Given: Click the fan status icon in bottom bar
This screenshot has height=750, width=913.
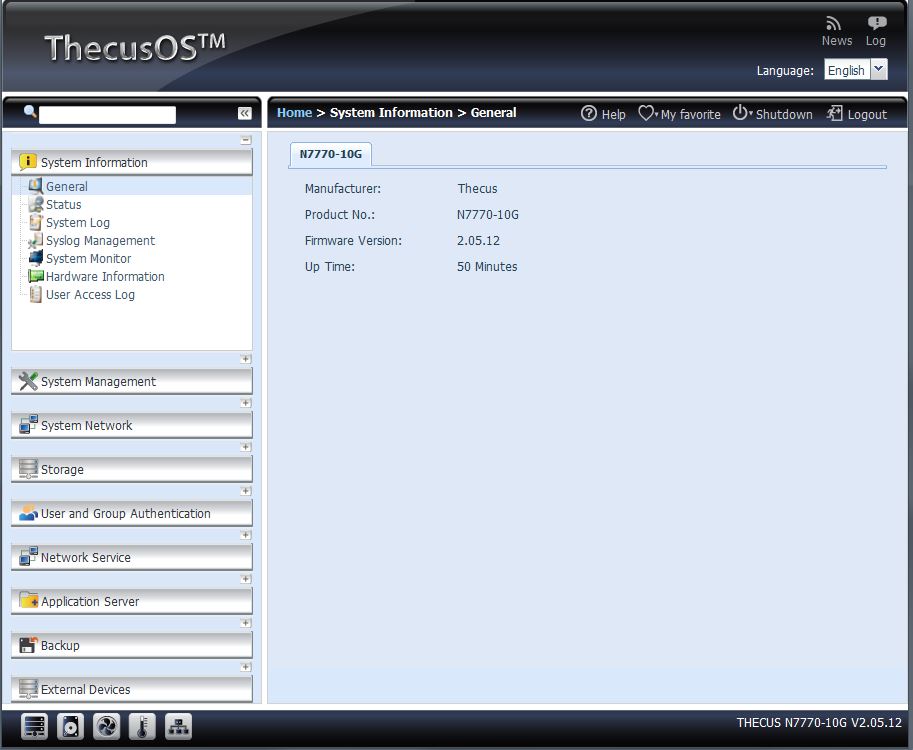Looking at the screenshot, I should [107, 726].
